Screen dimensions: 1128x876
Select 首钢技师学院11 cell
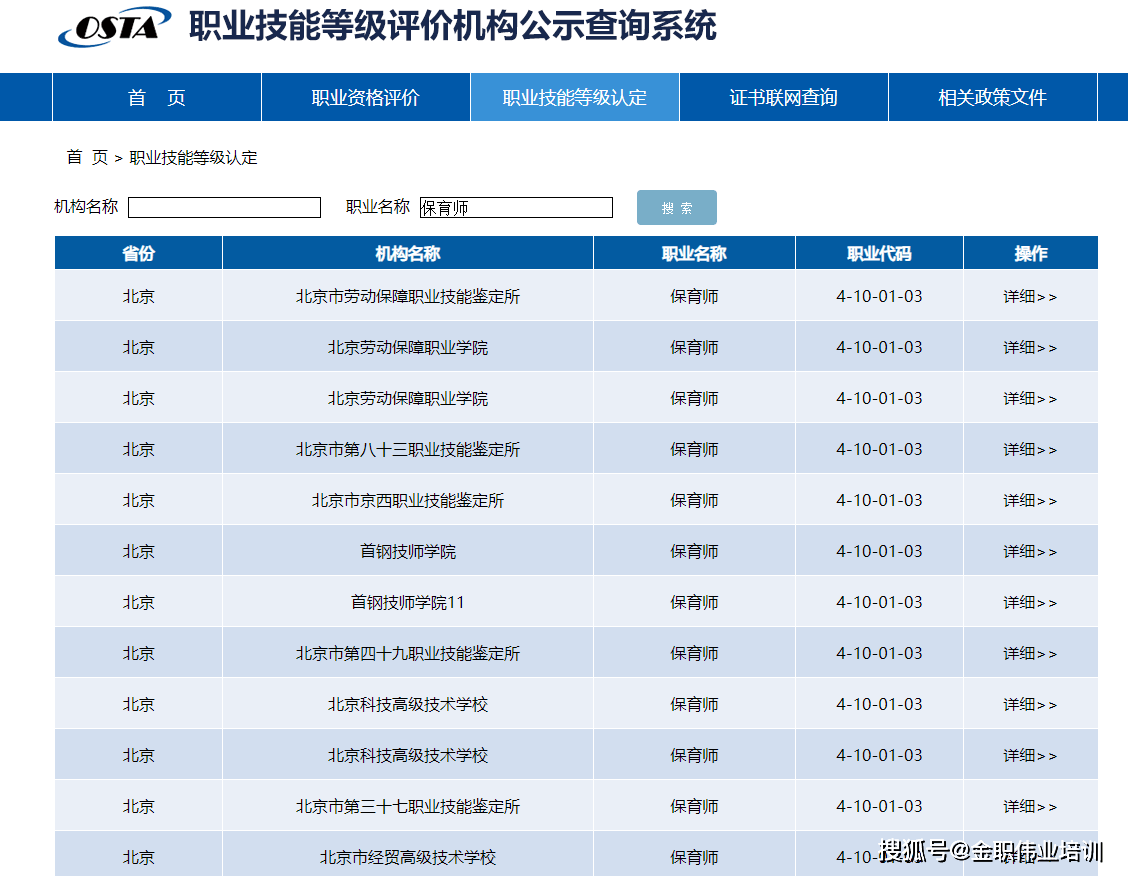[x=408, y=603]
